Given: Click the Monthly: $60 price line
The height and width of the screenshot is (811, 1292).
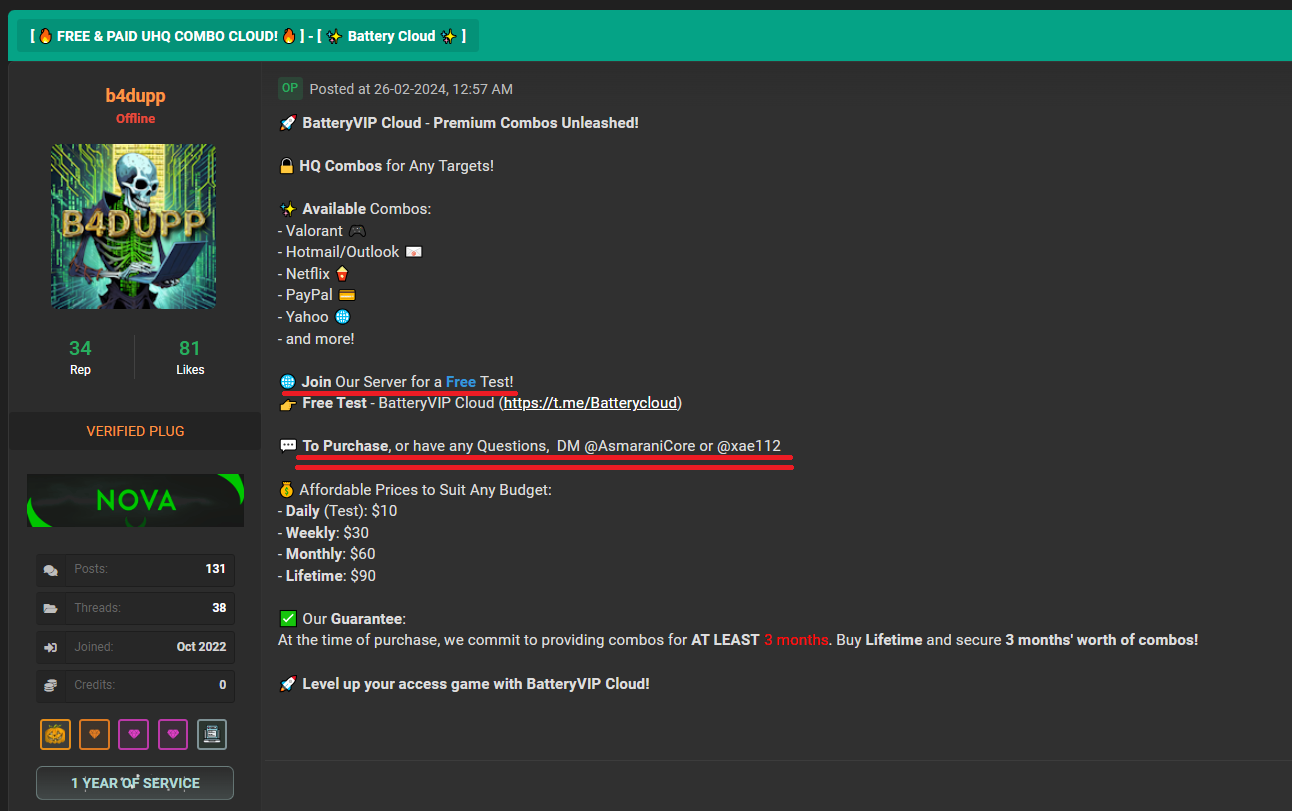Looking at the screenshot, I should pos(327,554).
